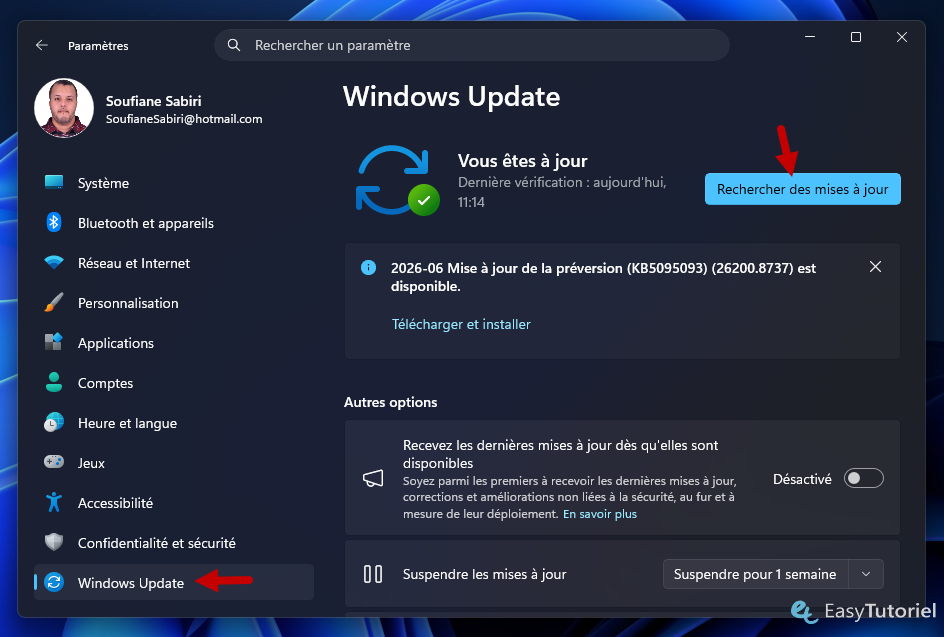The image size is (944, 637).
Task: Click the Rechercher un paramètre search field
Action: click(x=472, y=45)
